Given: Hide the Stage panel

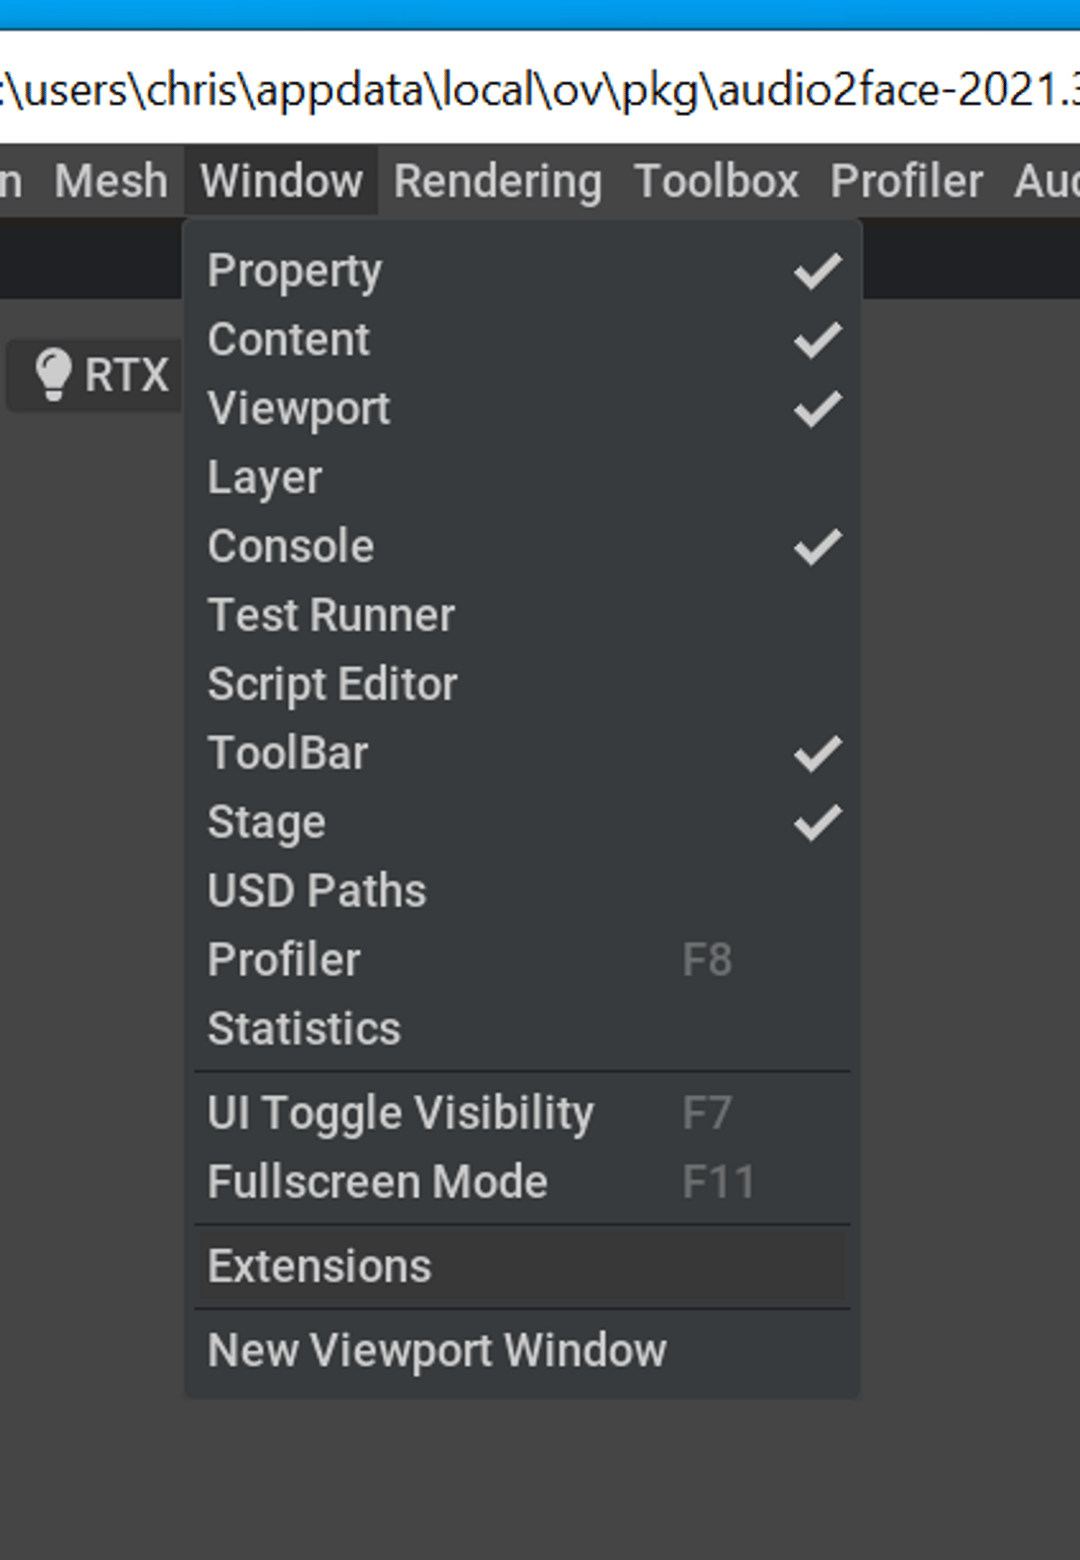Looking at the screenshot, I should [x=522, y=823].
